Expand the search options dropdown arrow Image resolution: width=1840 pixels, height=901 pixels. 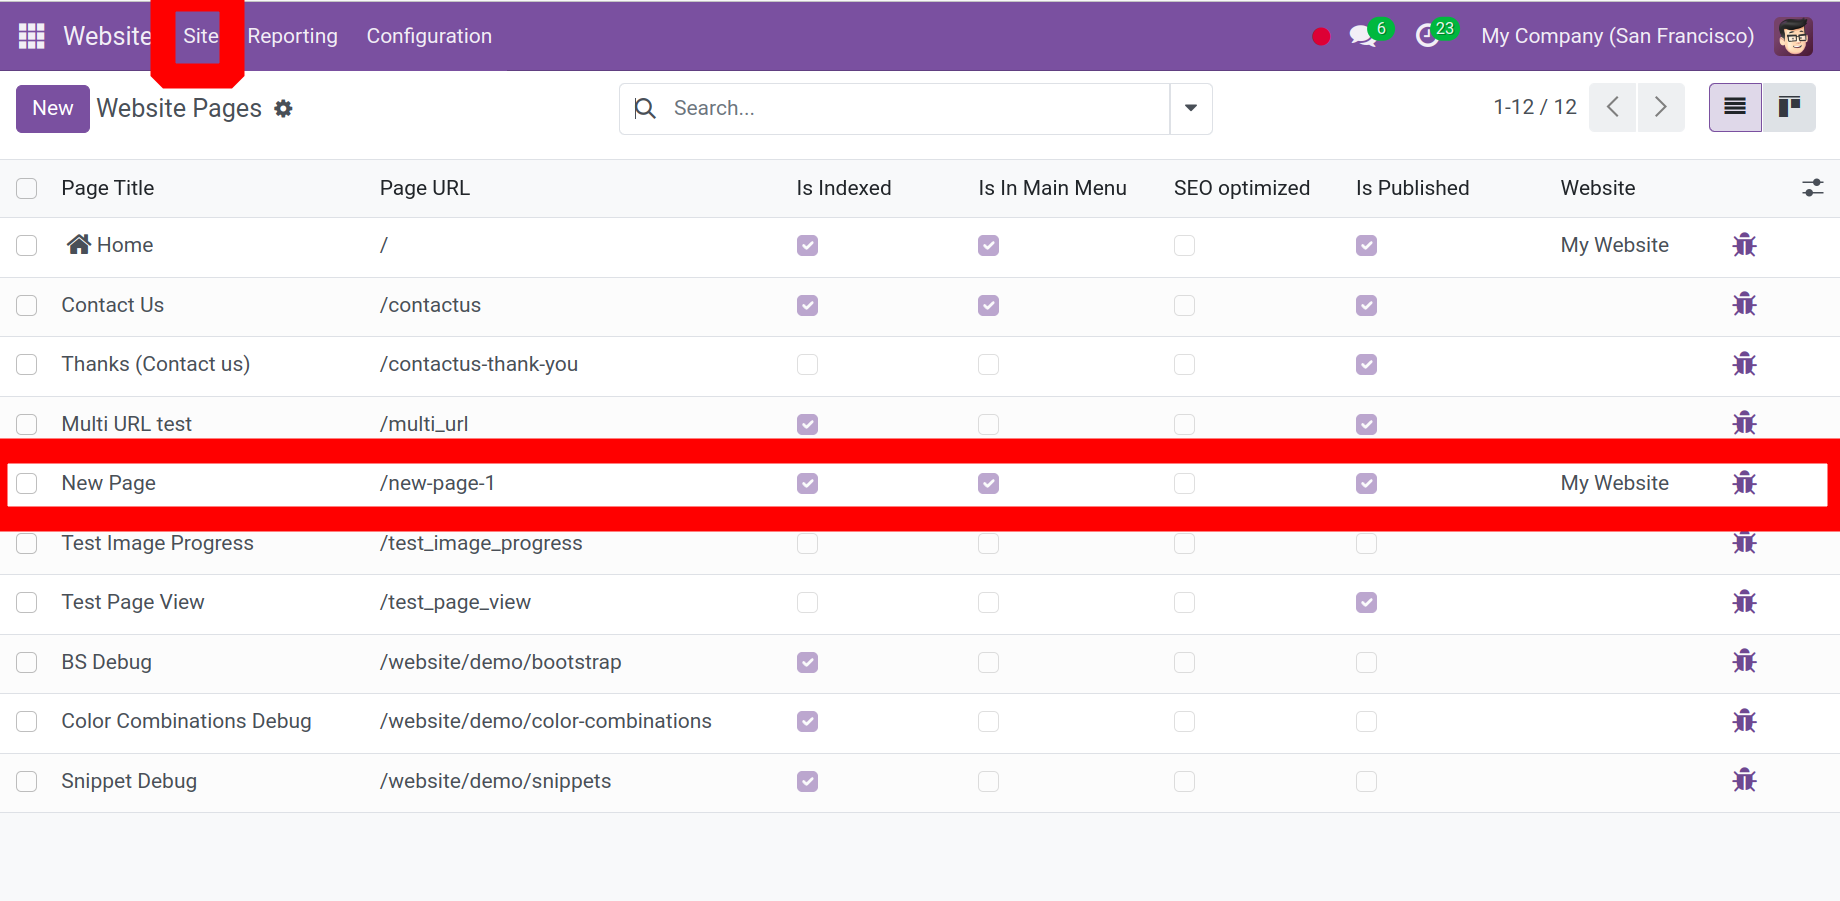pos(1191,108)
